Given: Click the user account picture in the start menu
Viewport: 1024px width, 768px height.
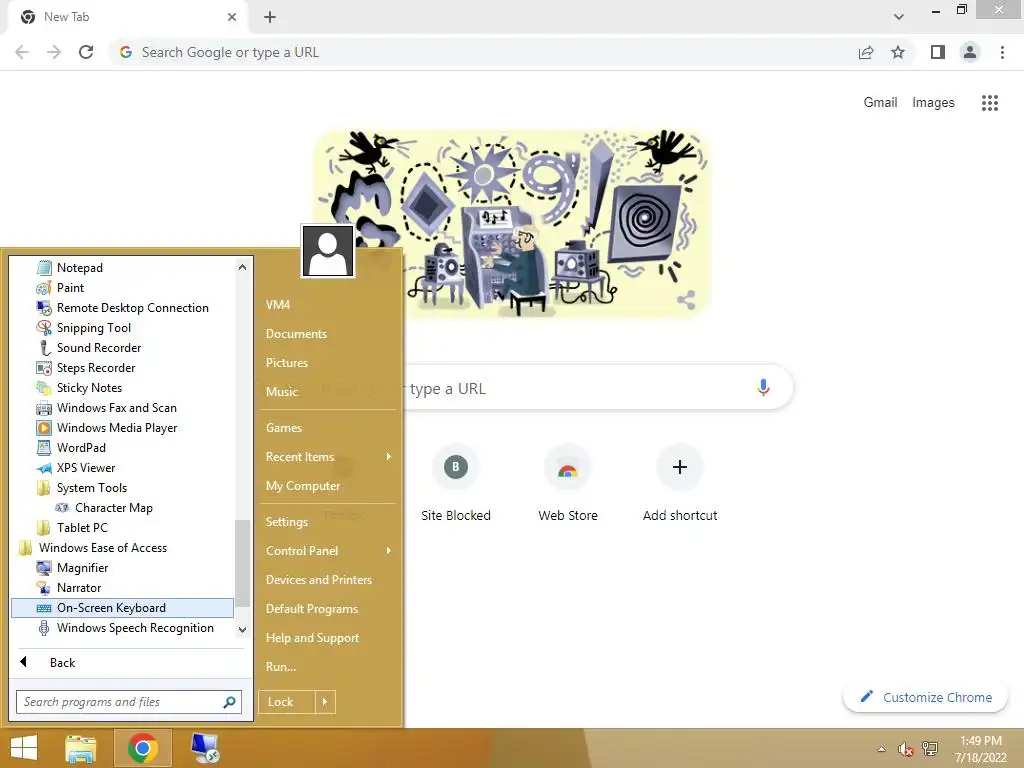Looking at the screenshot, I should click(328, 251).
